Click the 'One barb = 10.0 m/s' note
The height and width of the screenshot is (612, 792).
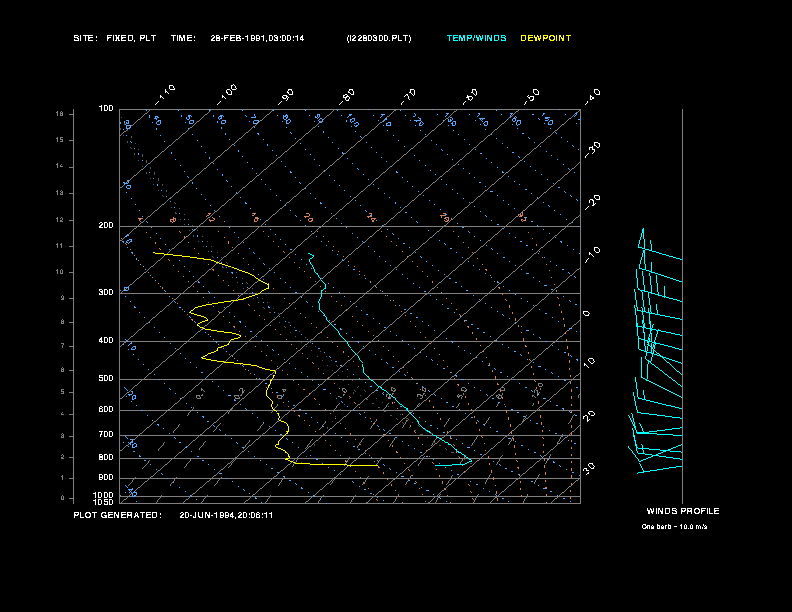tap(674, 527)
